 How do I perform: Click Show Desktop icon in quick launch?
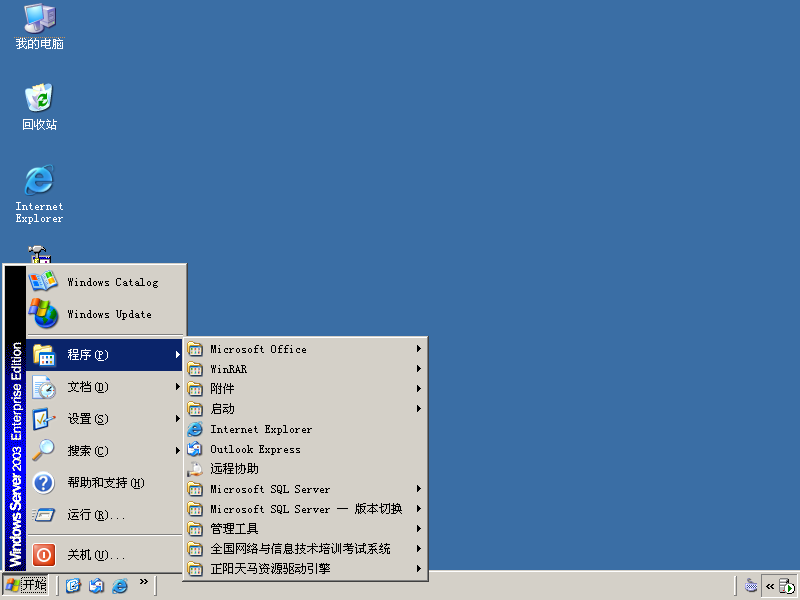(x=73, y=585)
